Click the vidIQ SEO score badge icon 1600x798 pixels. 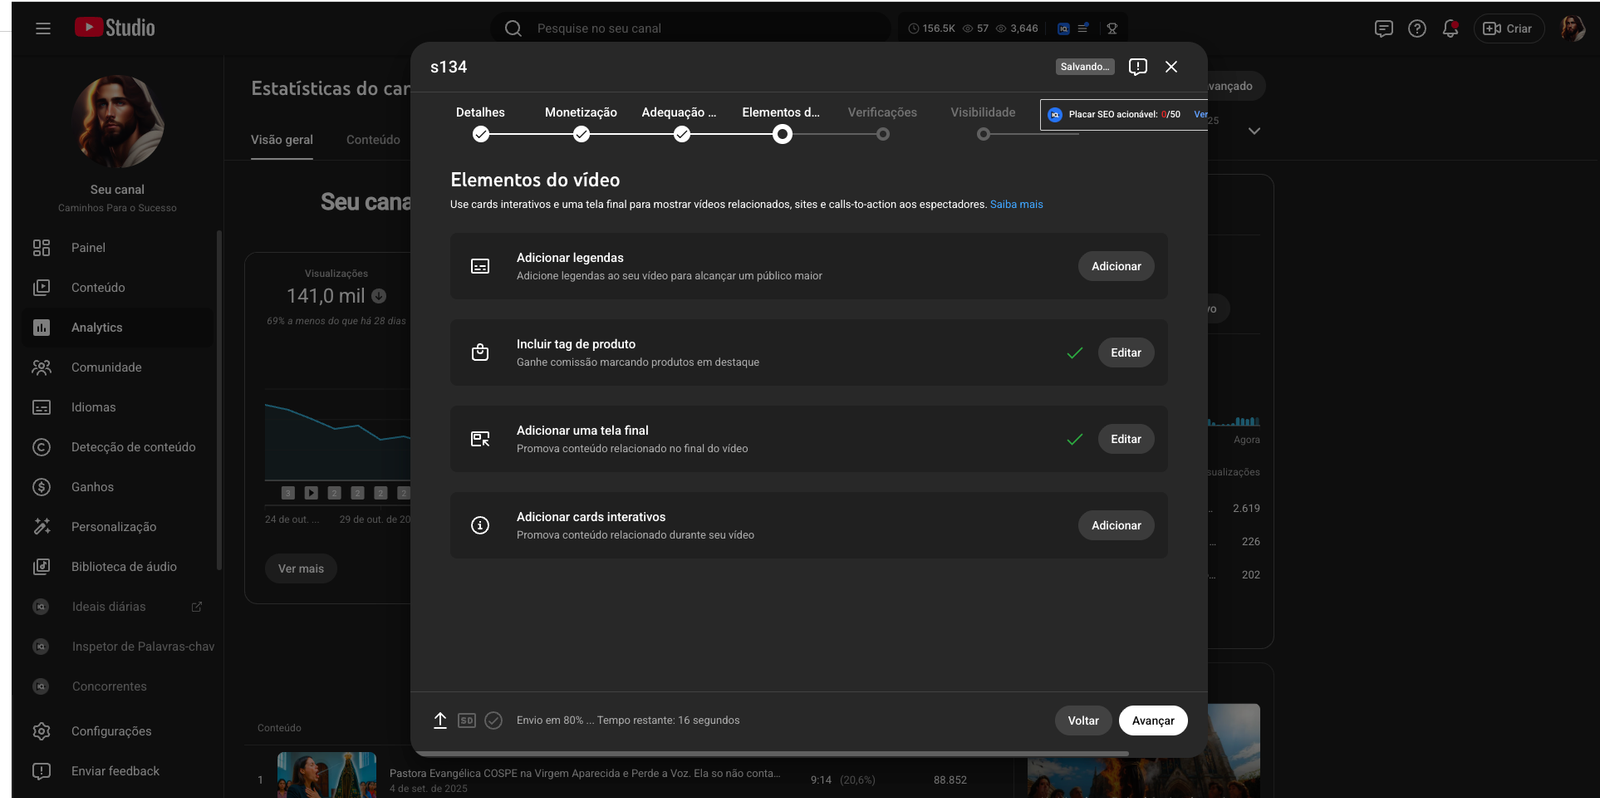(x=1055, y=115)
